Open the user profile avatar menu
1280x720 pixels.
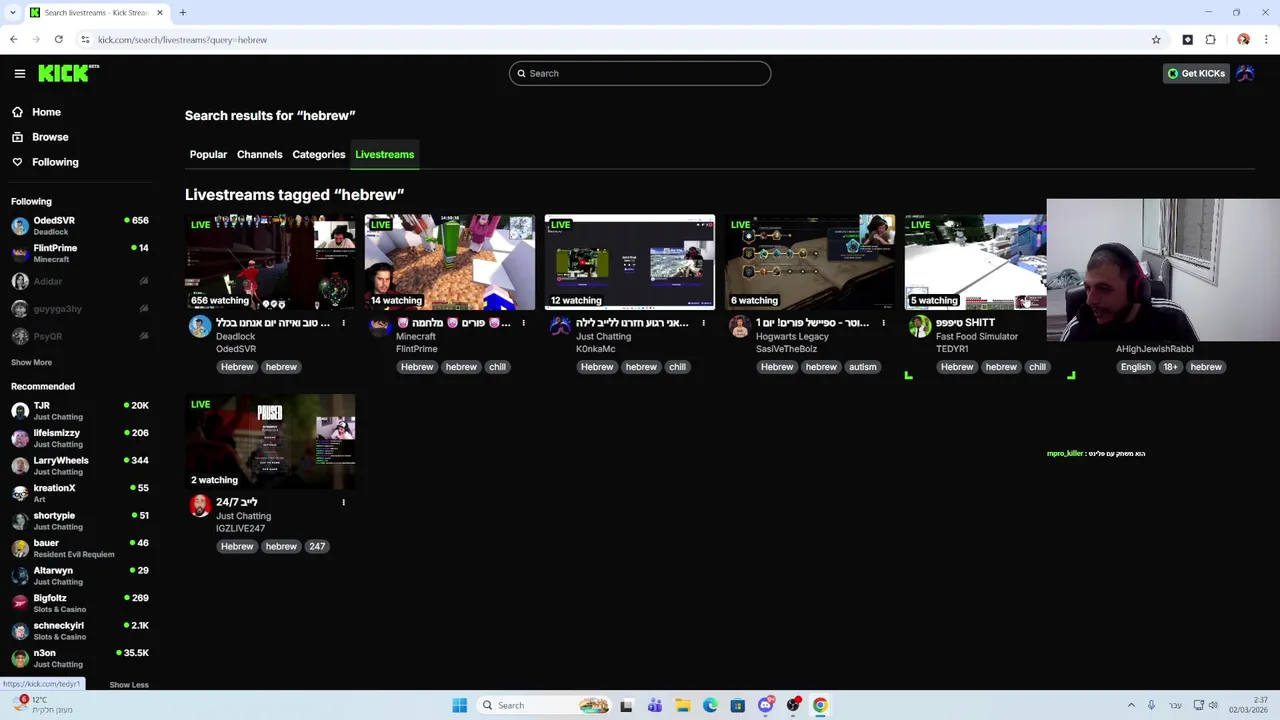pyautogui.click(x=1245, y=73)
